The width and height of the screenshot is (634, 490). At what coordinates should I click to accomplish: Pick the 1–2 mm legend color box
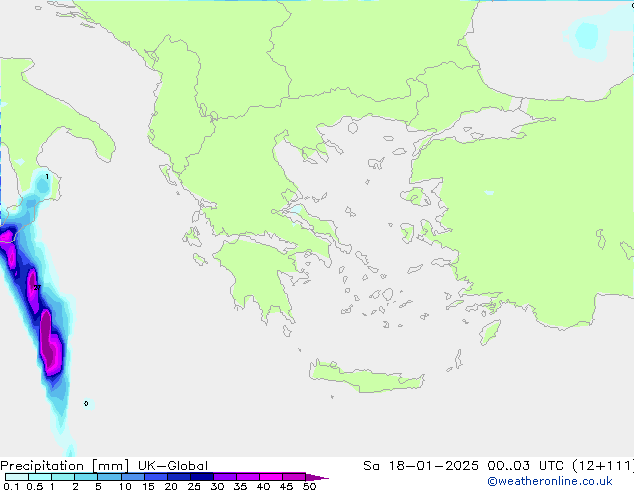(x=63, y=477)
